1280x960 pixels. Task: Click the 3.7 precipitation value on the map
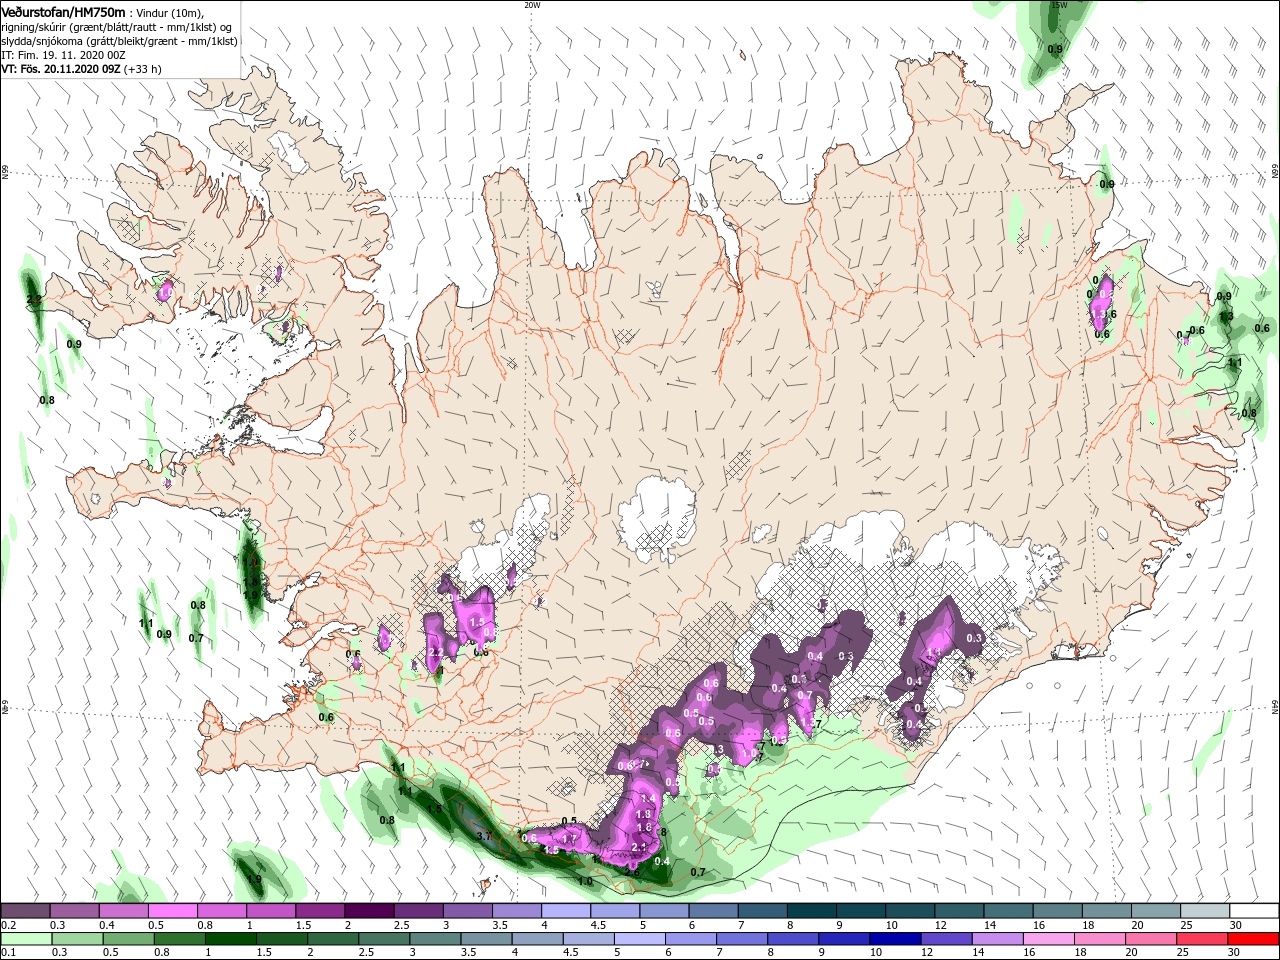click(485, 836)
